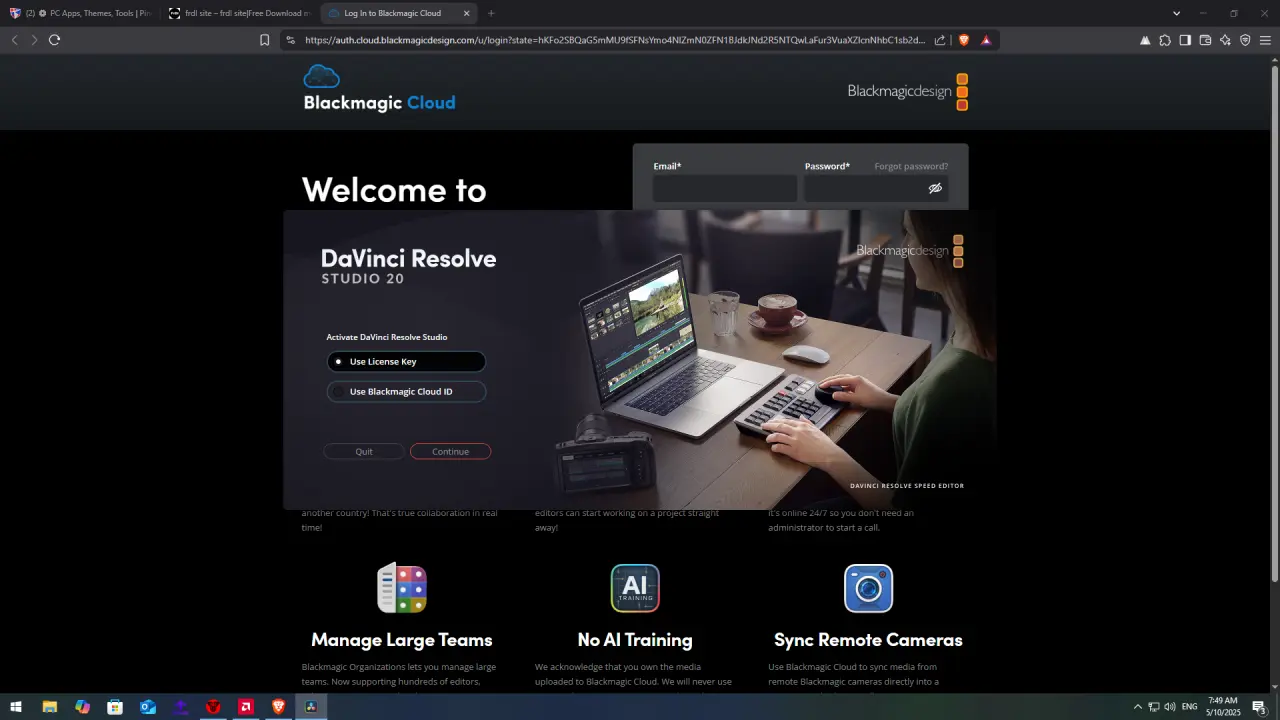Open AMD Software from taskbar

point(245,707)
